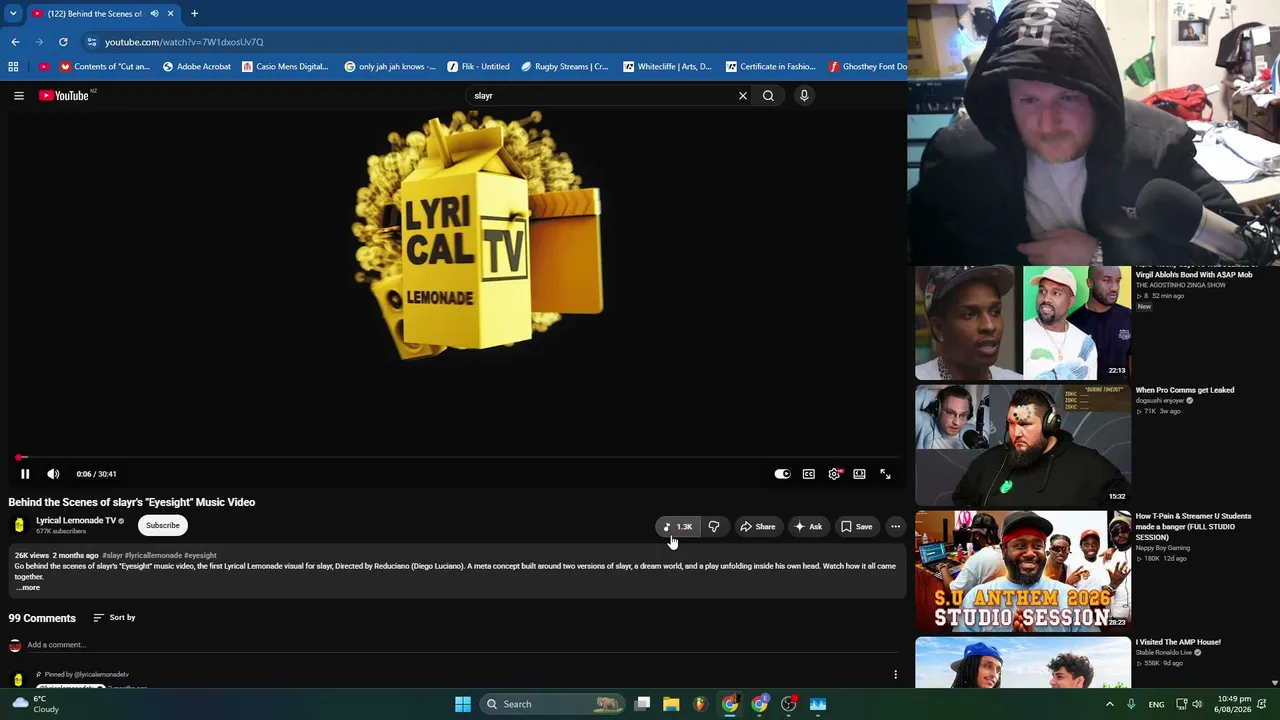
Task: Open the cloudy weather widget
Action: 36,704
